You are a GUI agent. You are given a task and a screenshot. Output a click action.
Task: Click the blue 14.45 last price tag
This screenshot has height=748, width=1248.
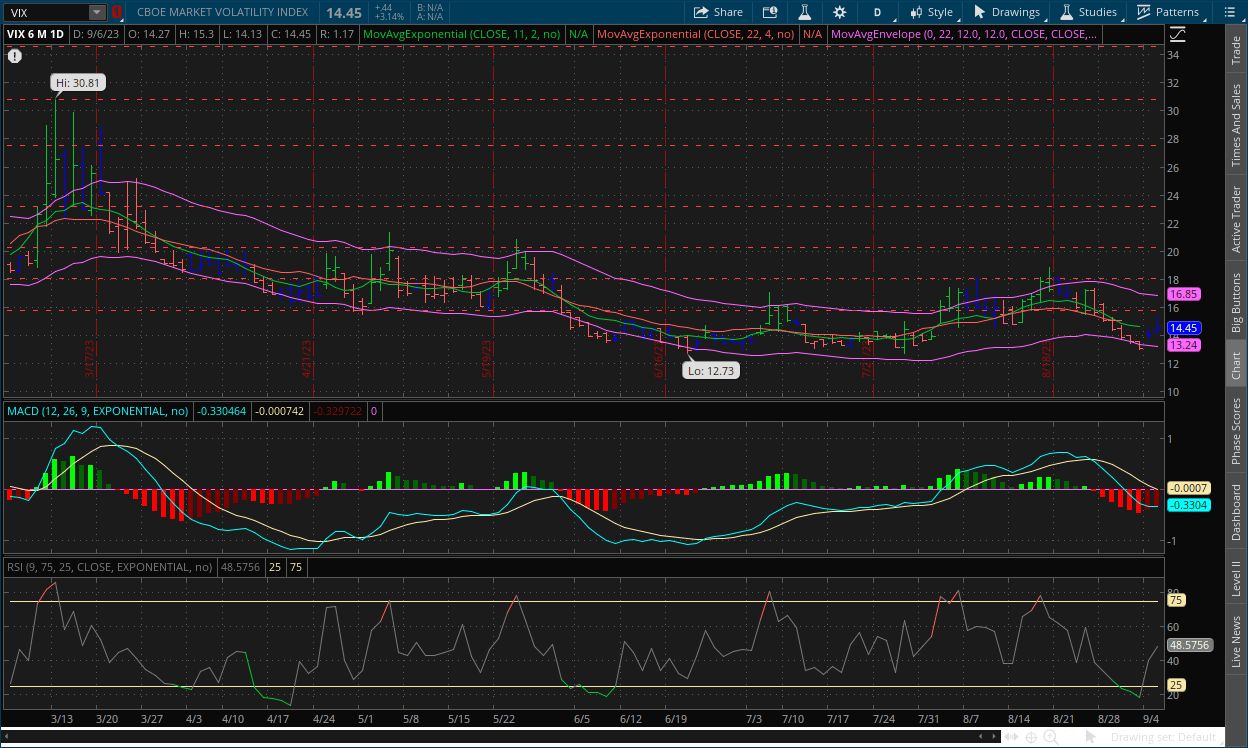tap(1185, 328)
